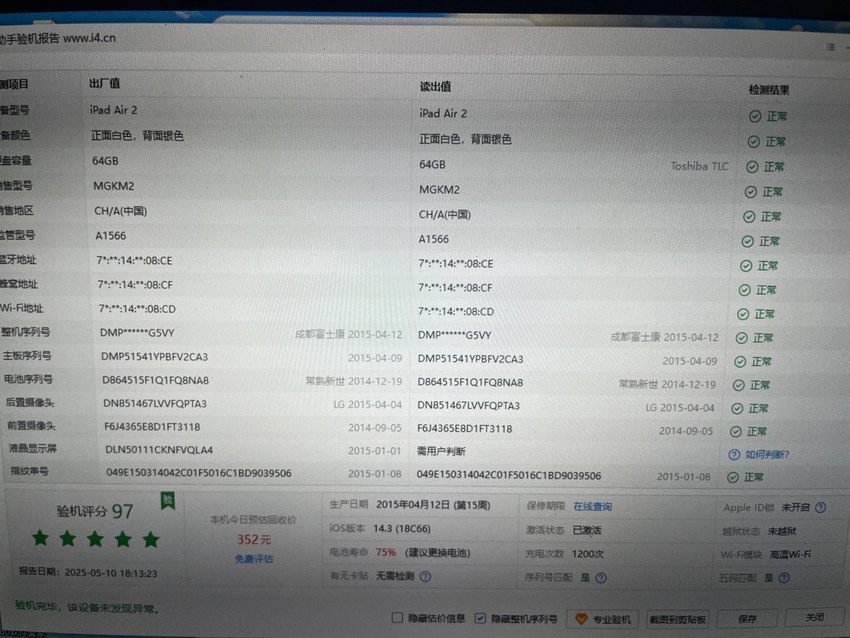This screenshot has height=638, width=850.
Task: Click the 正常 check icon in MGKM2 row
Action: coord(750,192)
